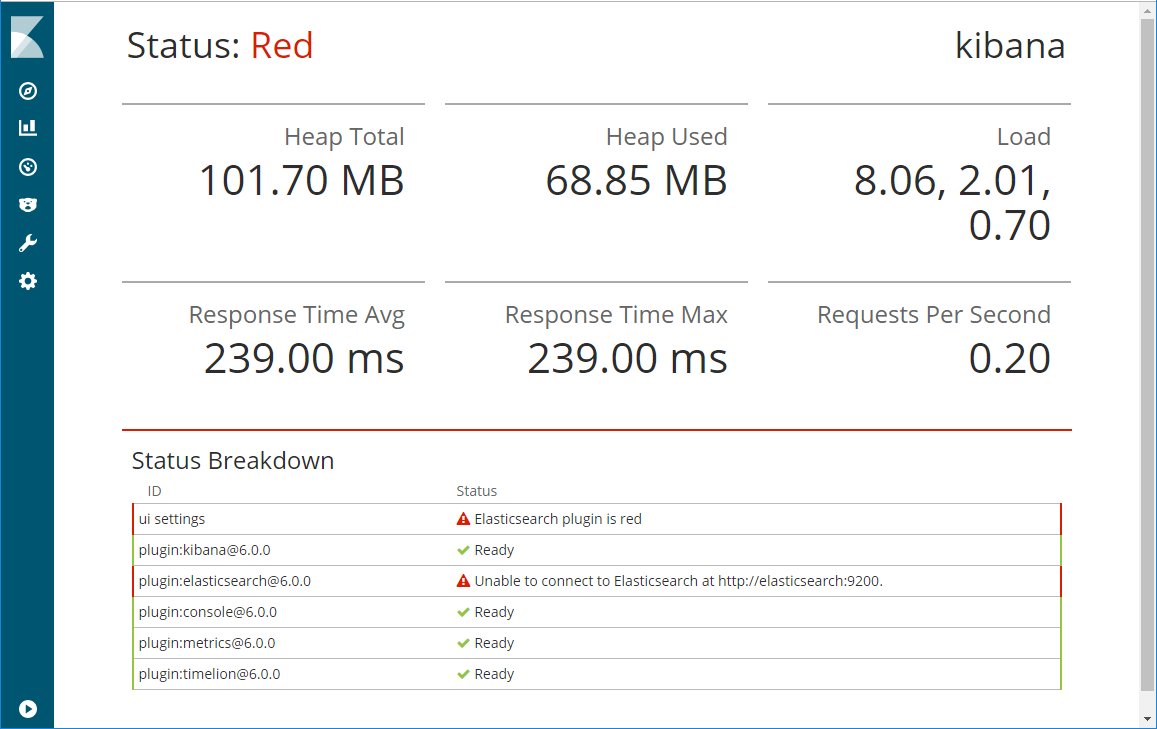Open Dev Tools with the wrench icon
This screenshot has height=729, width=1157.
tap(28, 243)
